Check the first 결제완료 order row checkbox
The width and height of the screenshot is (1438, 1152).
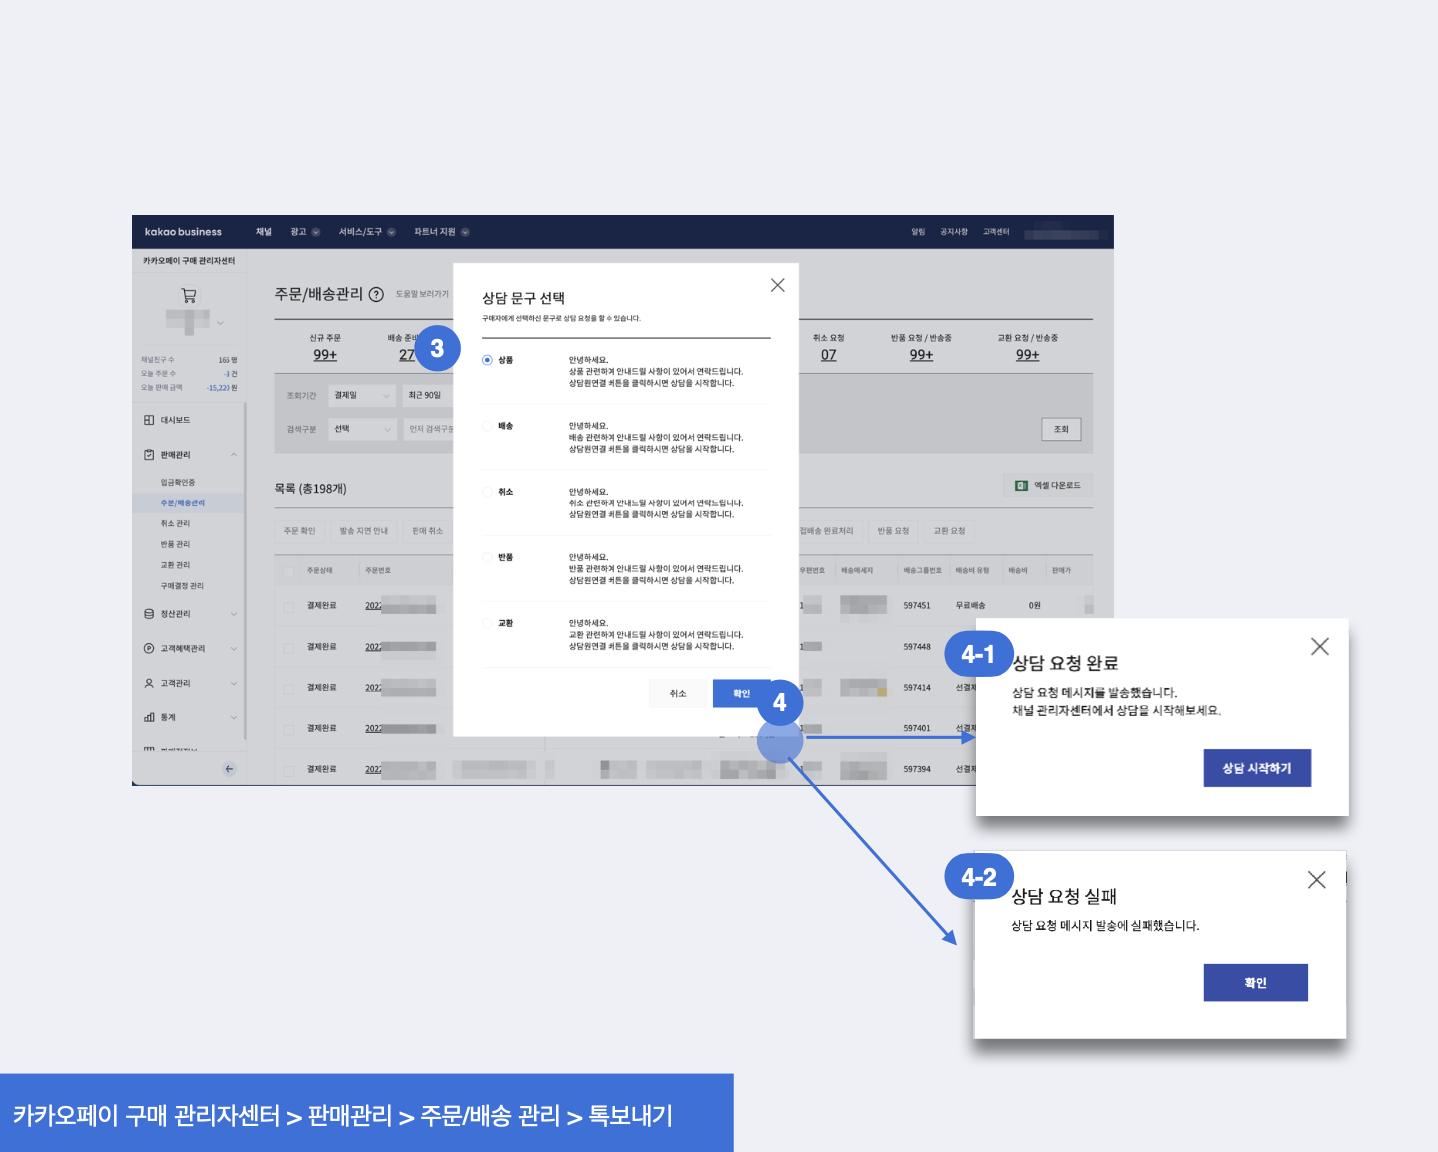pyautogui.click(x=289, y=606)
